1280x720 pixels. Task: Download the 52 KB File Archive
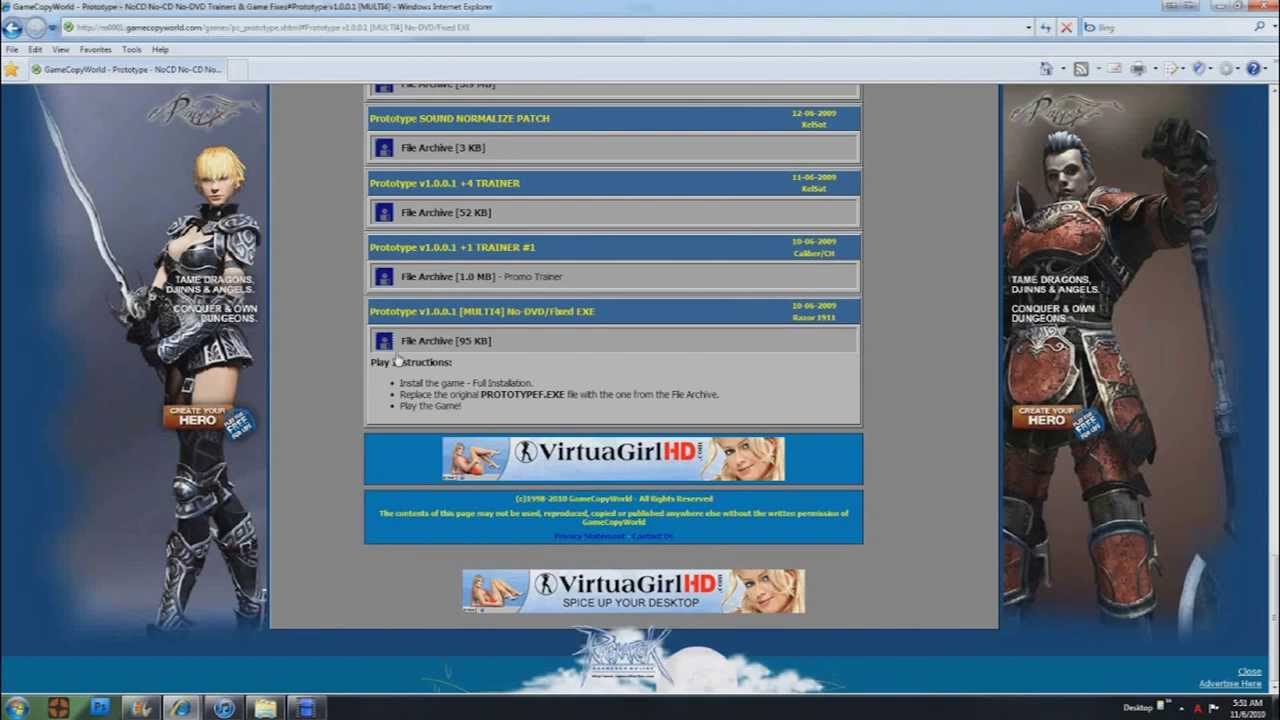point(446,213)
